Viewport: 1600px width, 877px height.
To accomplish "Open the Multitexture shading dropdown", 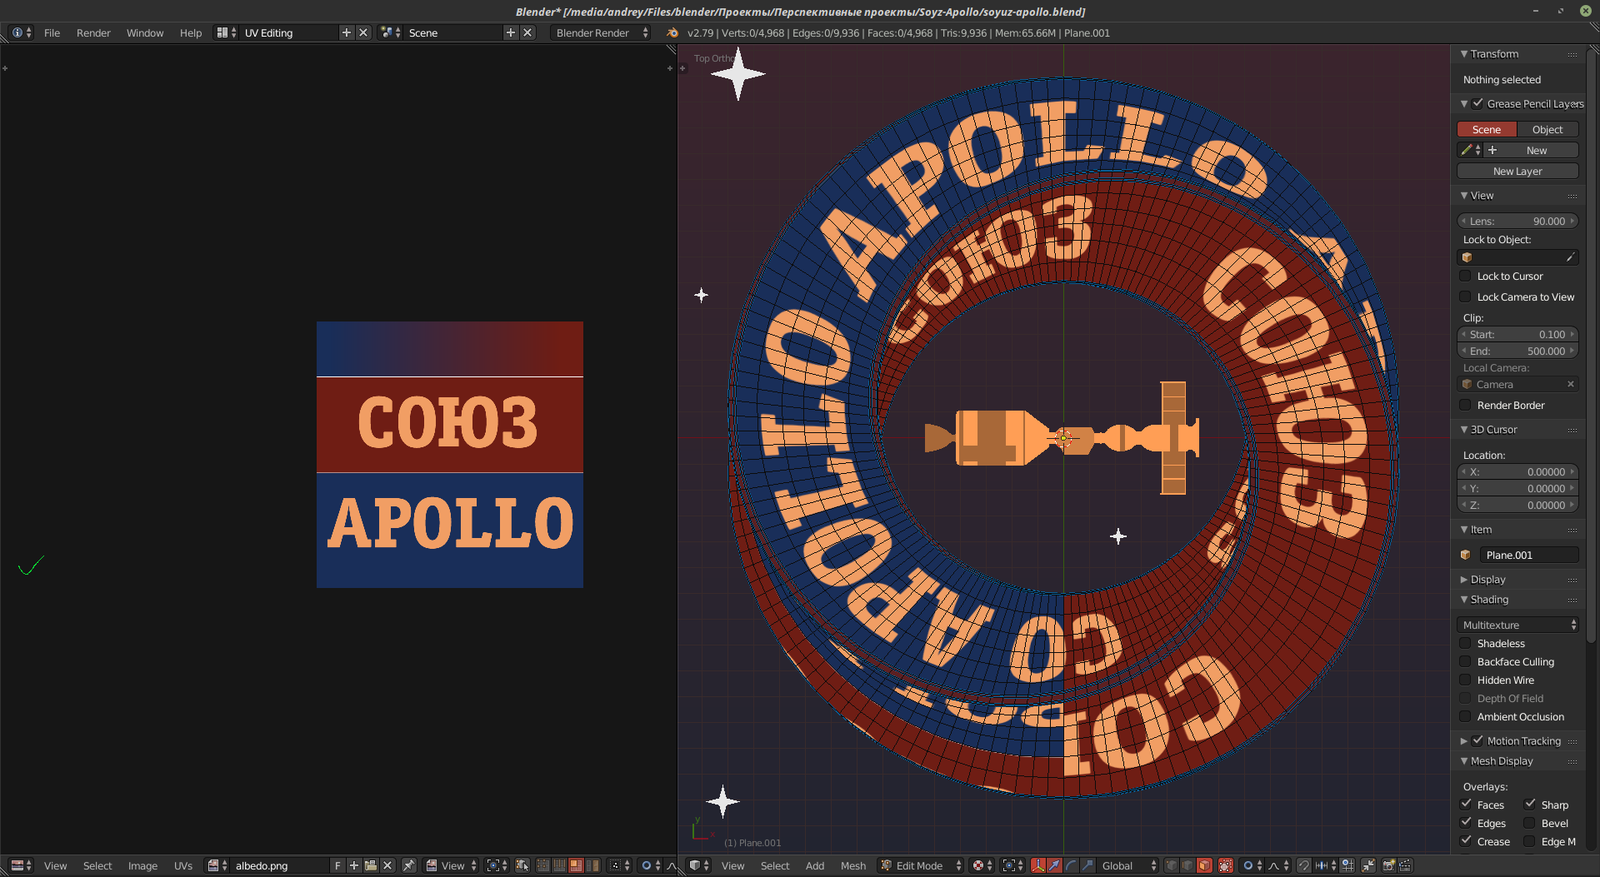I will pyautogui.click(x=1518, y=625).
